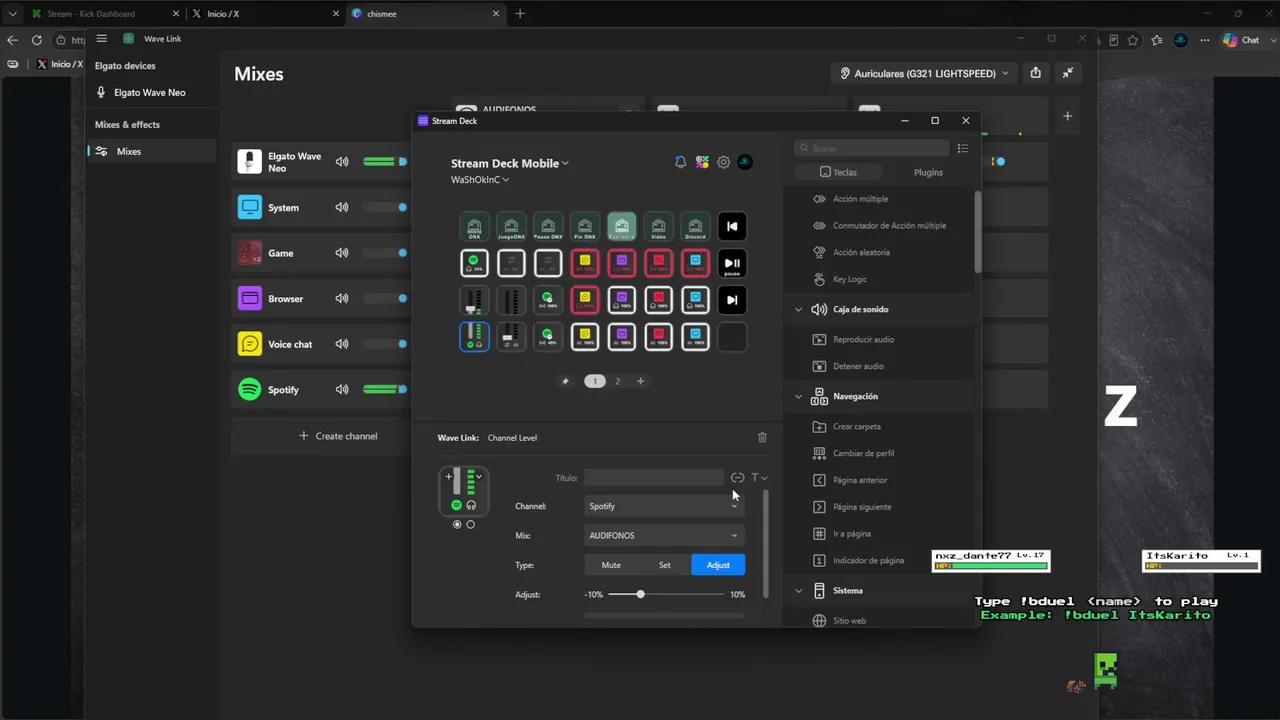Select the next track key on the deck

(732, 300)
